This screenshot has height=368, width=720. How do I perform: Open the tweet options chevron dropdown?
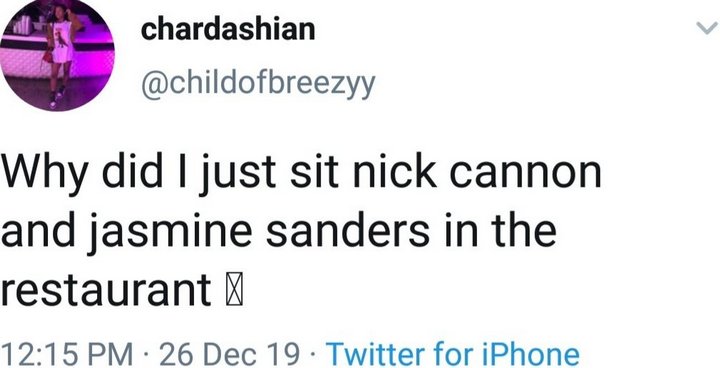click(707, 29)
